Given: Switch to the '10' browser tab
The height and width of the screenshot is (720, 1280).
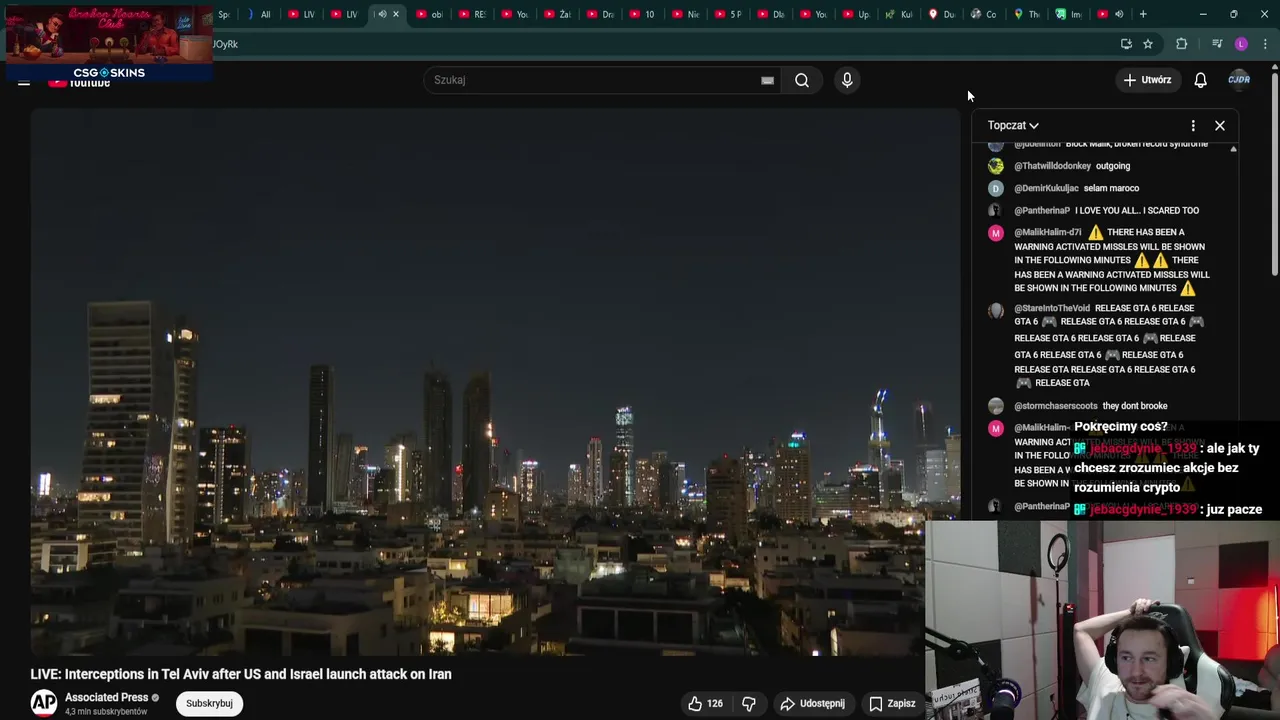Looking at the screenshot, I should click(643, 14).
